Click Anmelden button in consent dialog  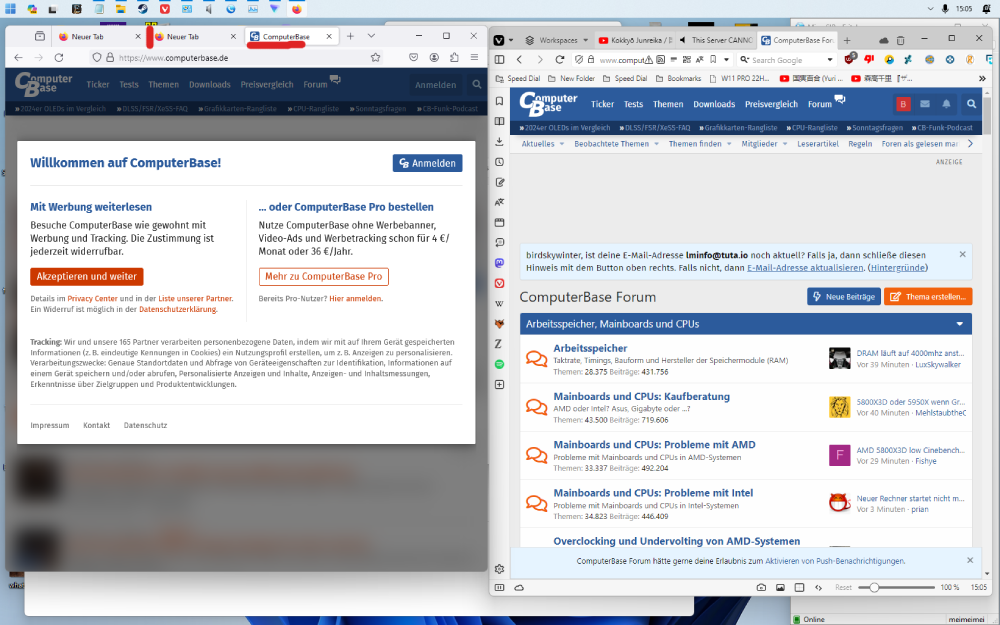click(427, 163)
